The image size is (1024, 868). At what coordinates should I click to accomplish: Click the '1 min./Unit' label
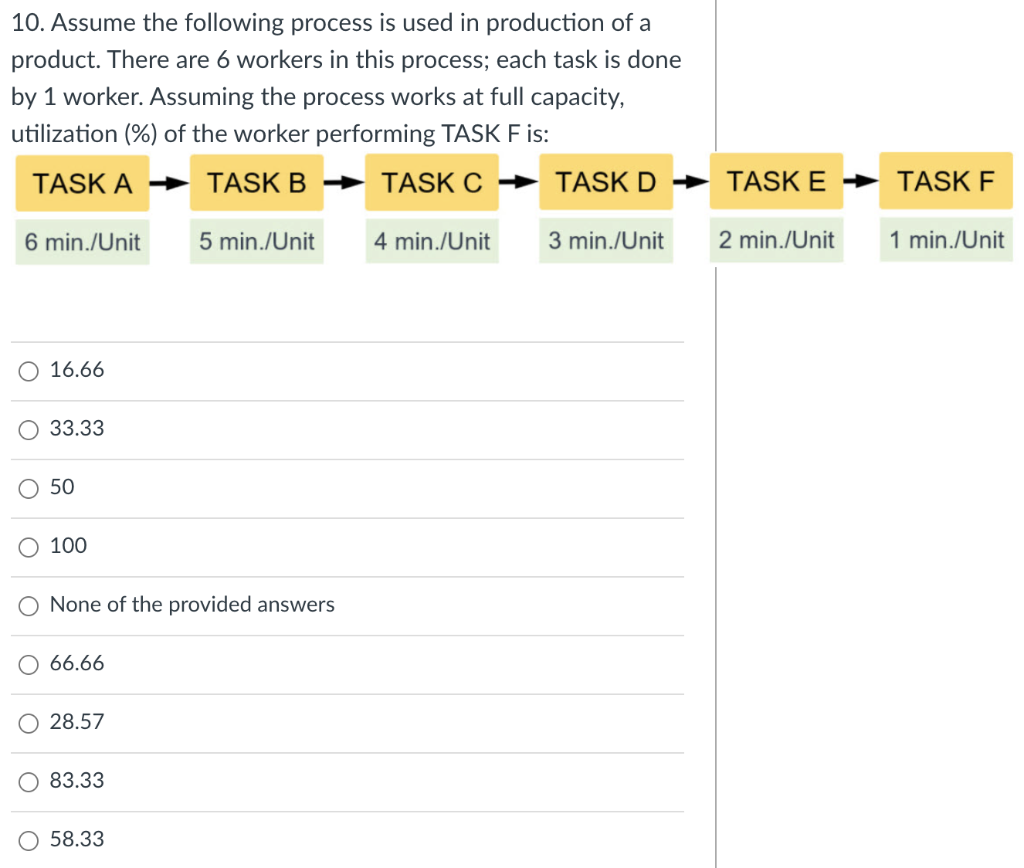tap(946, 241)
